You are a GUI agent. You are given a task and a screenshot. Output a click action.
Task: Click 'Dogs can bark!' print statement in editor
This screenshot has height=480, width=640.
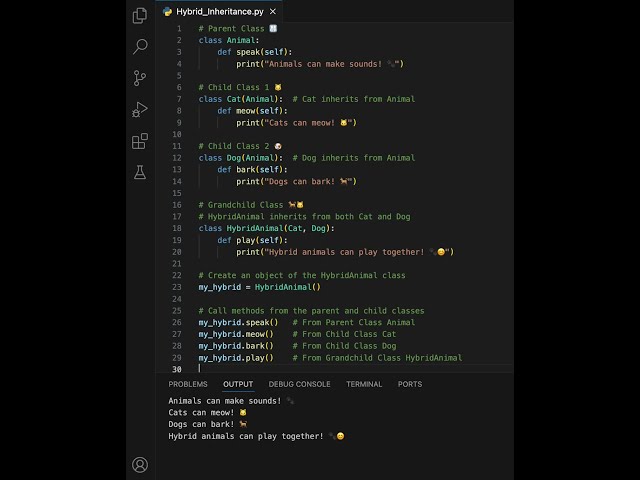point(296,182)
